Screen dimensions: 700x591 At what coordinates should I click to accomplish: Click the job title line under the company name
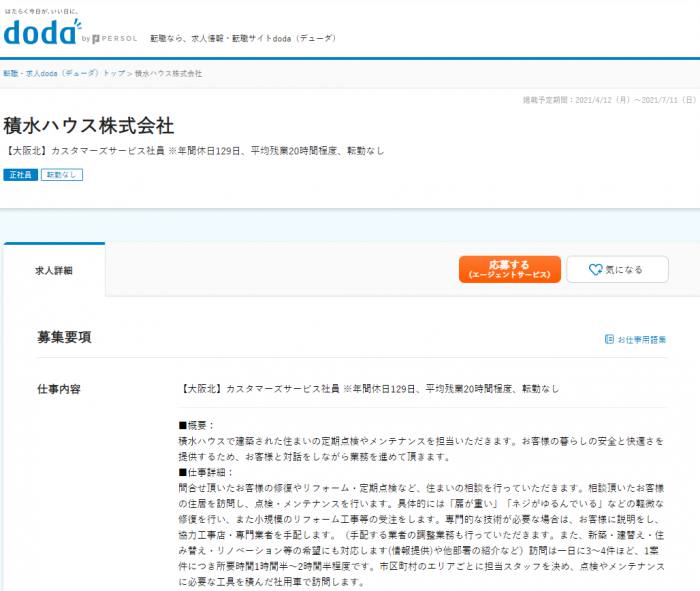194,151
